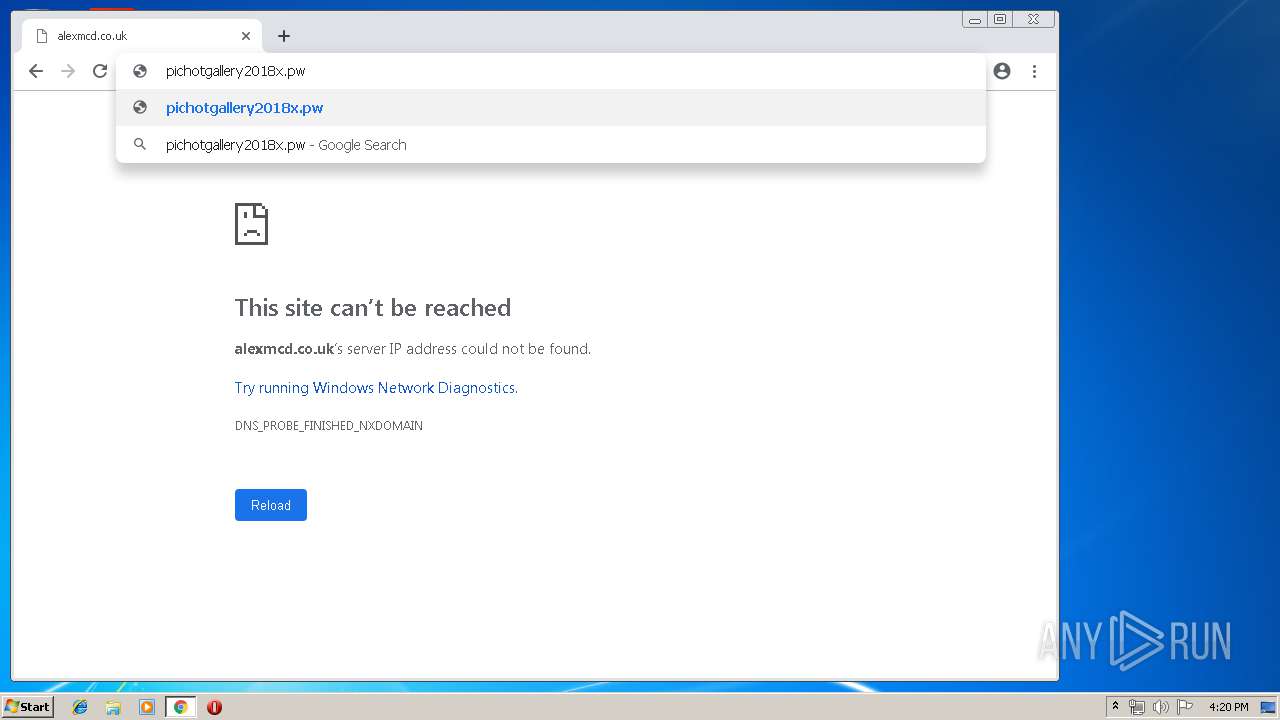The image size is (1280, 720).
Task: Click the blue Reload button
Action: point(271,505)
